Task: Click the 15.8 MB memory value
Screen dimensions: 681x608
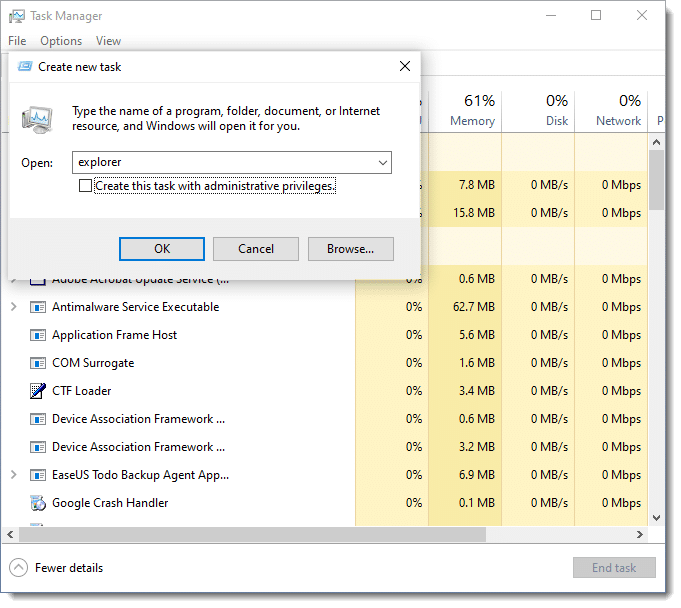Action: coord(474,213)
